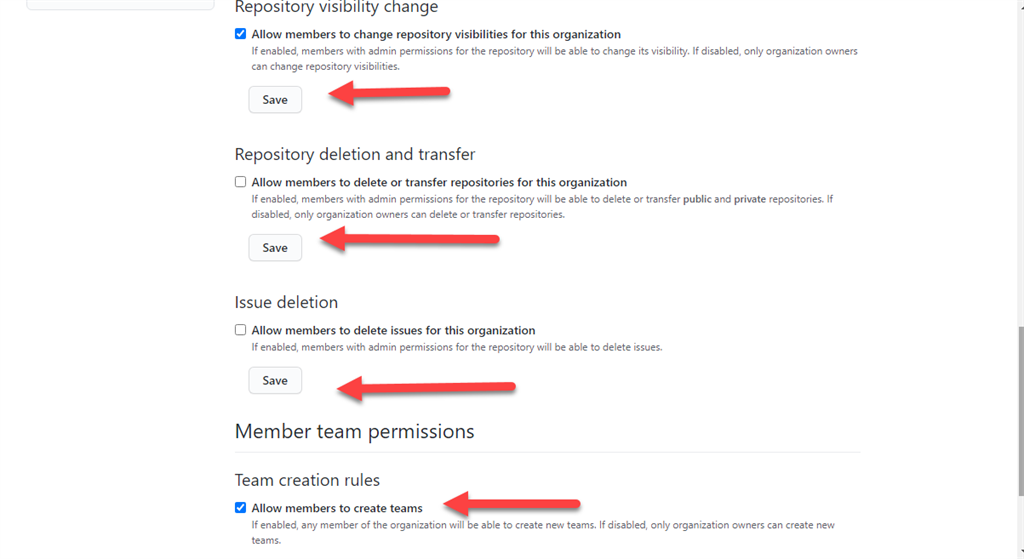Click the Issue deletion section heading
Screen dimensions: 1024x559
(286, 302)
